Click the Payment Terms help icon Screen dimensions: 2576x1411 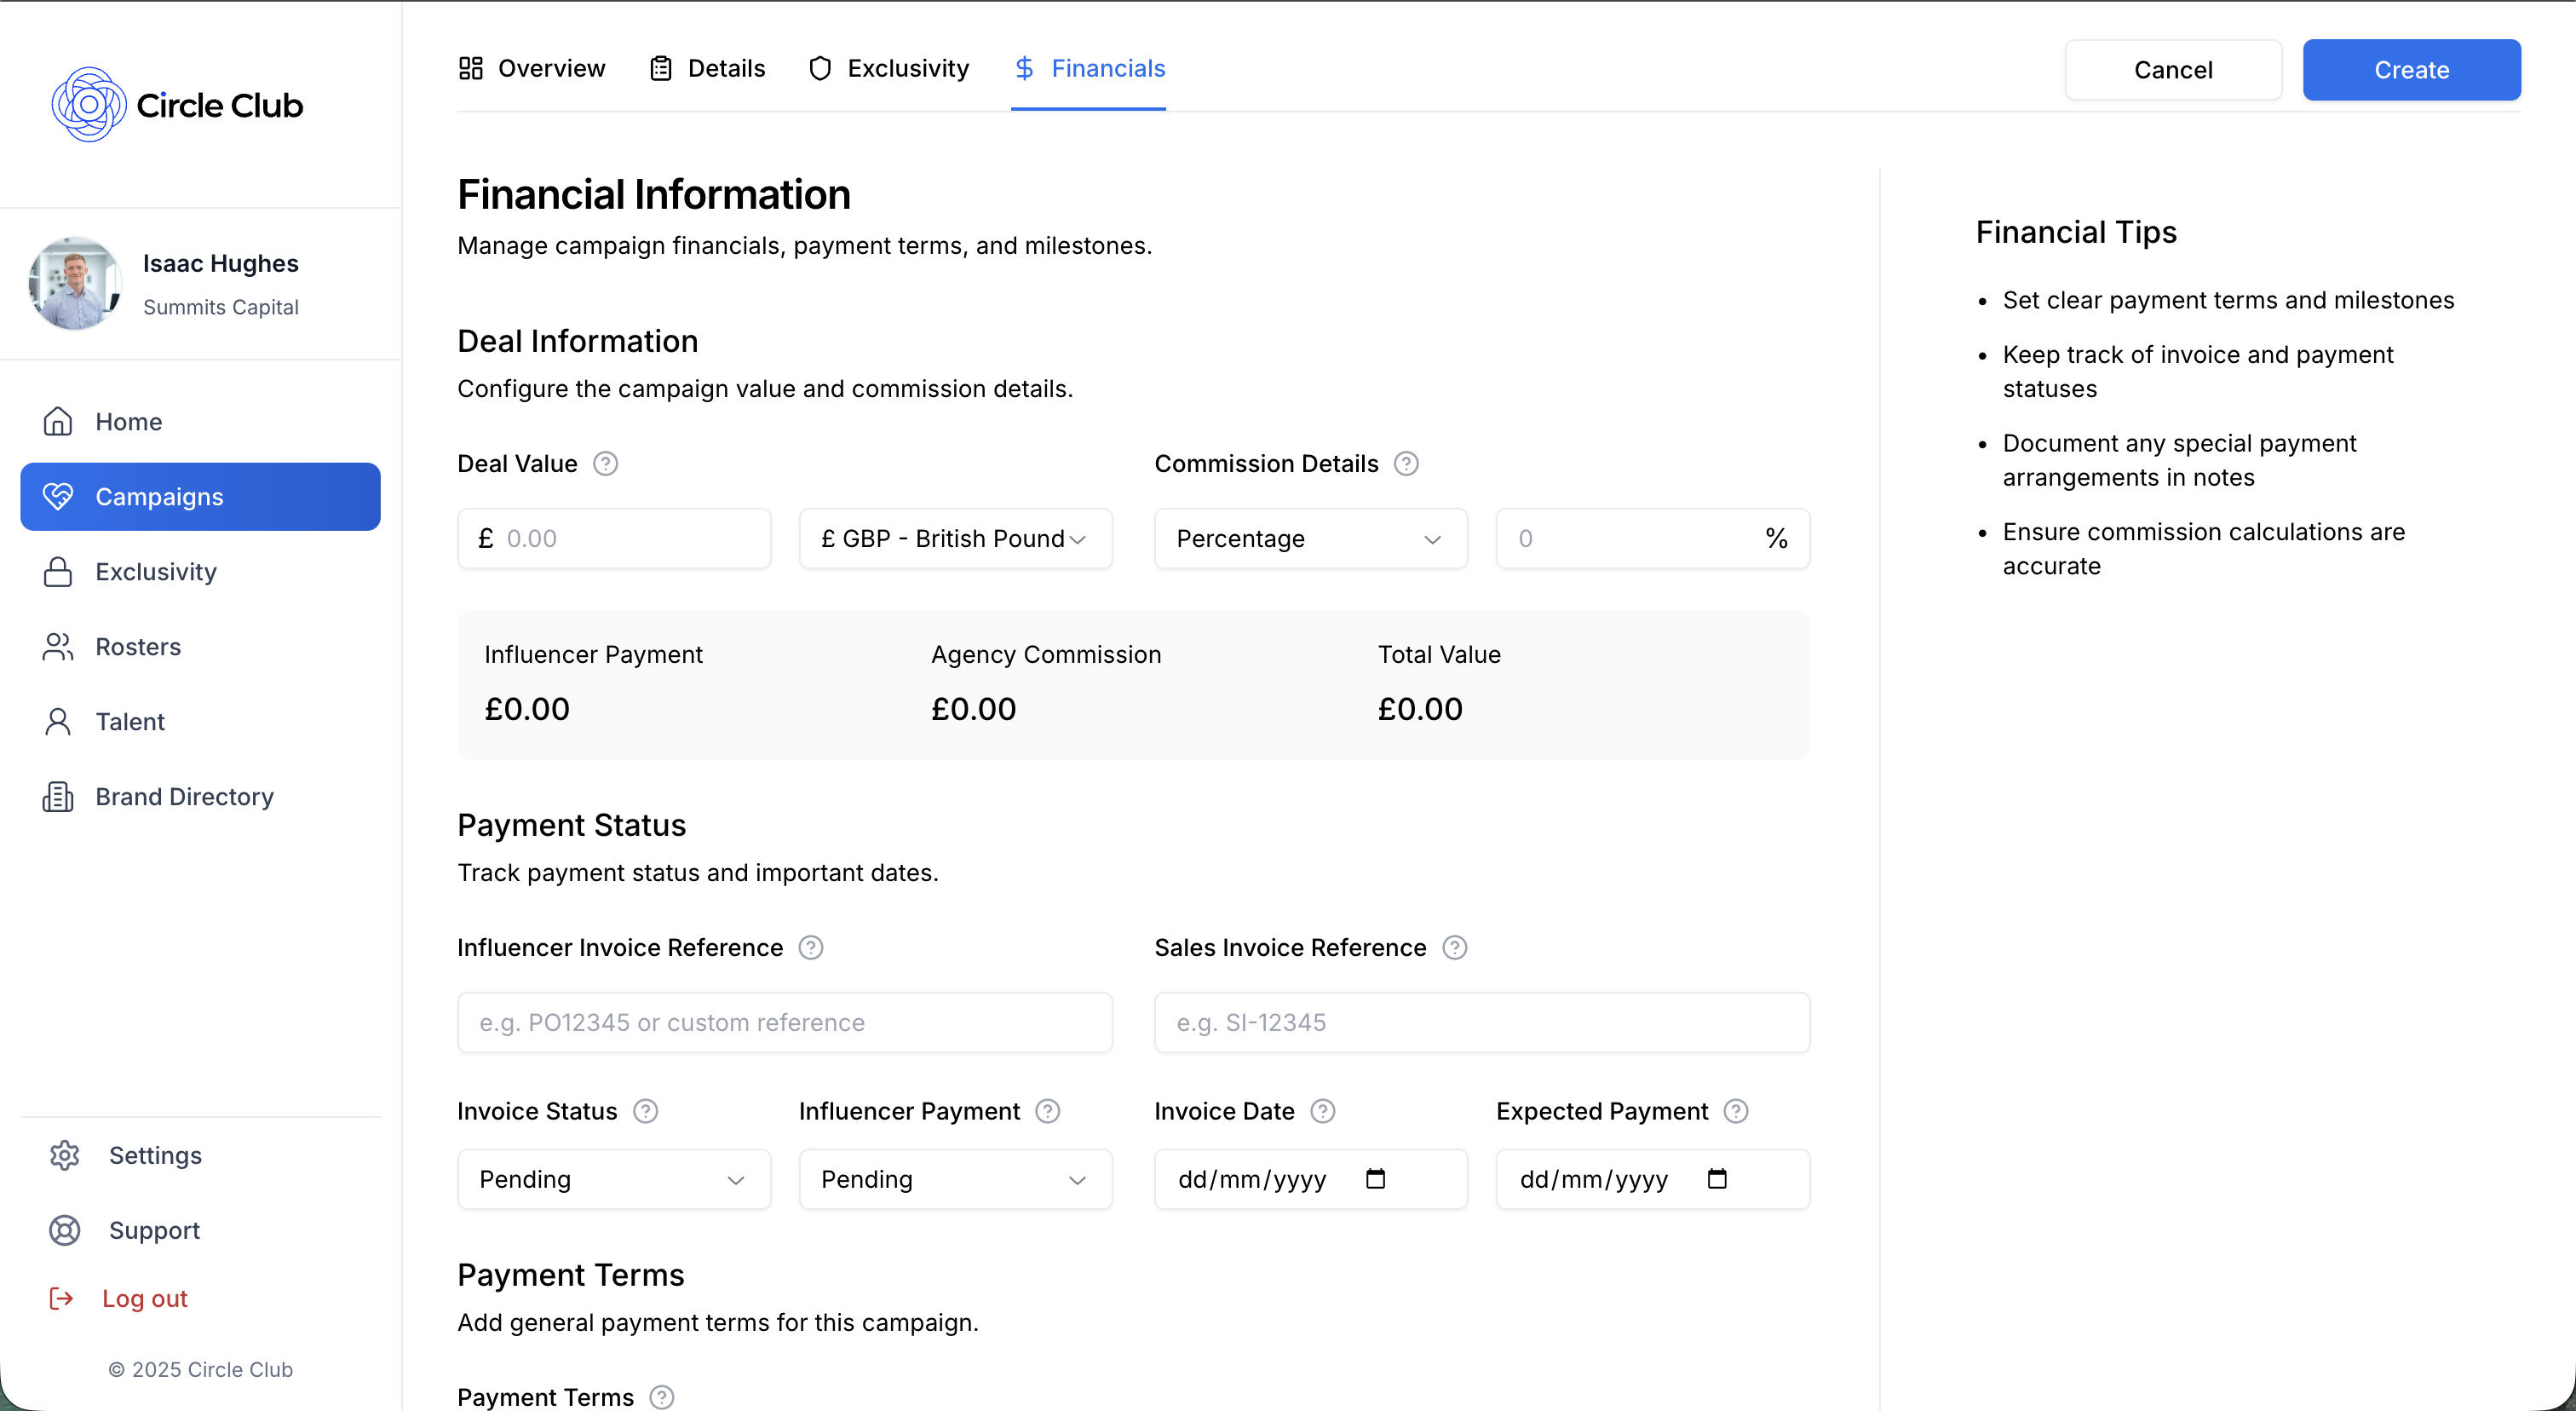[660, 1397]
